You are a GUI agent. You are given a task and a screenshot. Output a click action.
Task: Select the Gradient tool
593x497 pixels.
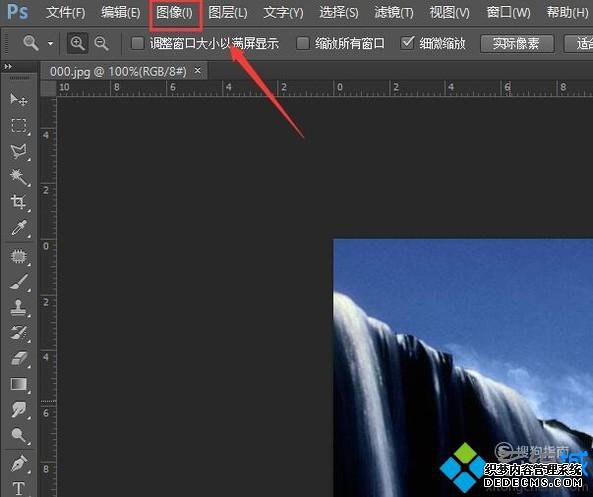click(19, 384)
